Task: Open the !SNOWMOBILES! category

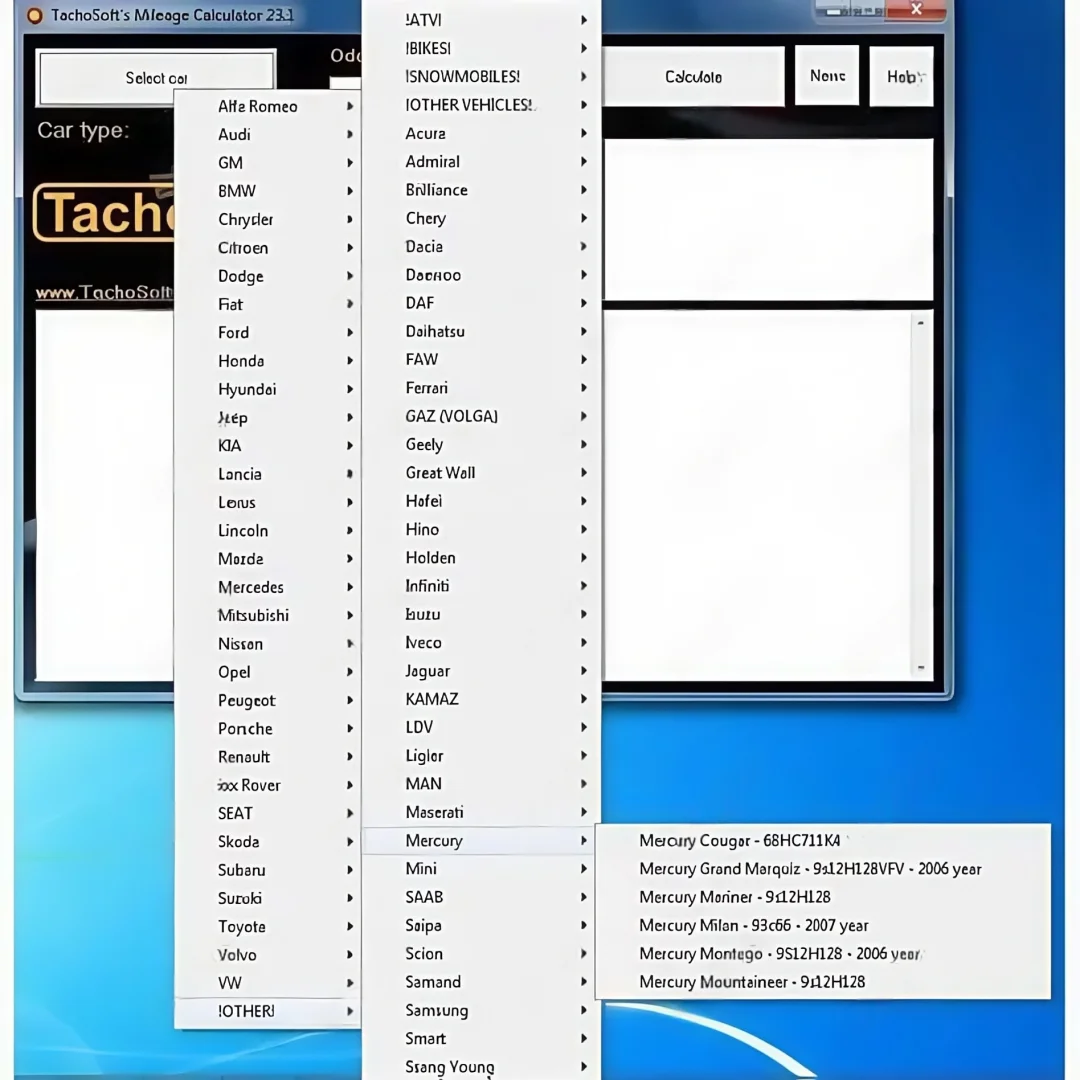Action: pyautogui.click(x=481, y=76)
